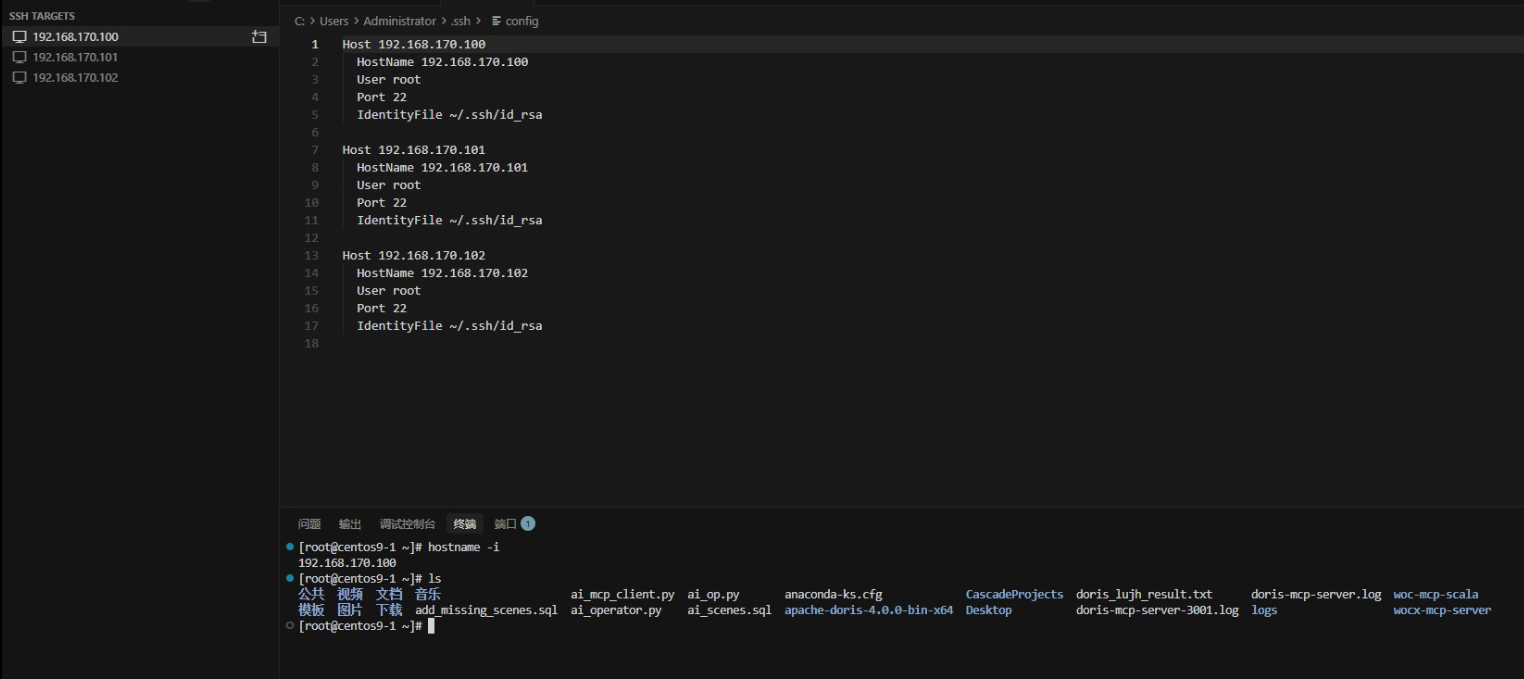Click line number 13 in gutter

312,255
